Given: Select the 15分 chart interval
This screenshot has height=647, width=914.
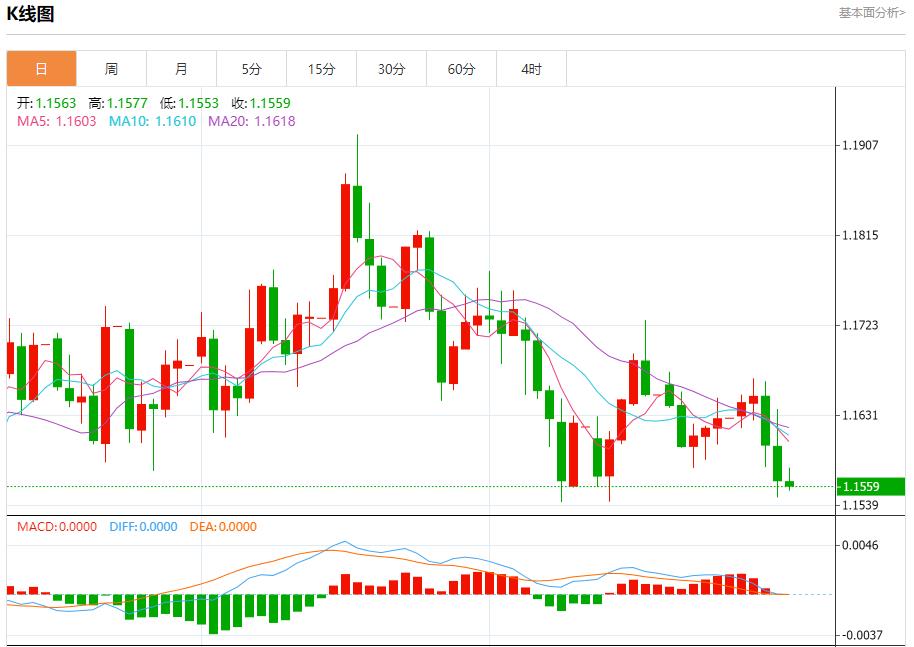Looking at the screenshot, I should click(320, 68).
